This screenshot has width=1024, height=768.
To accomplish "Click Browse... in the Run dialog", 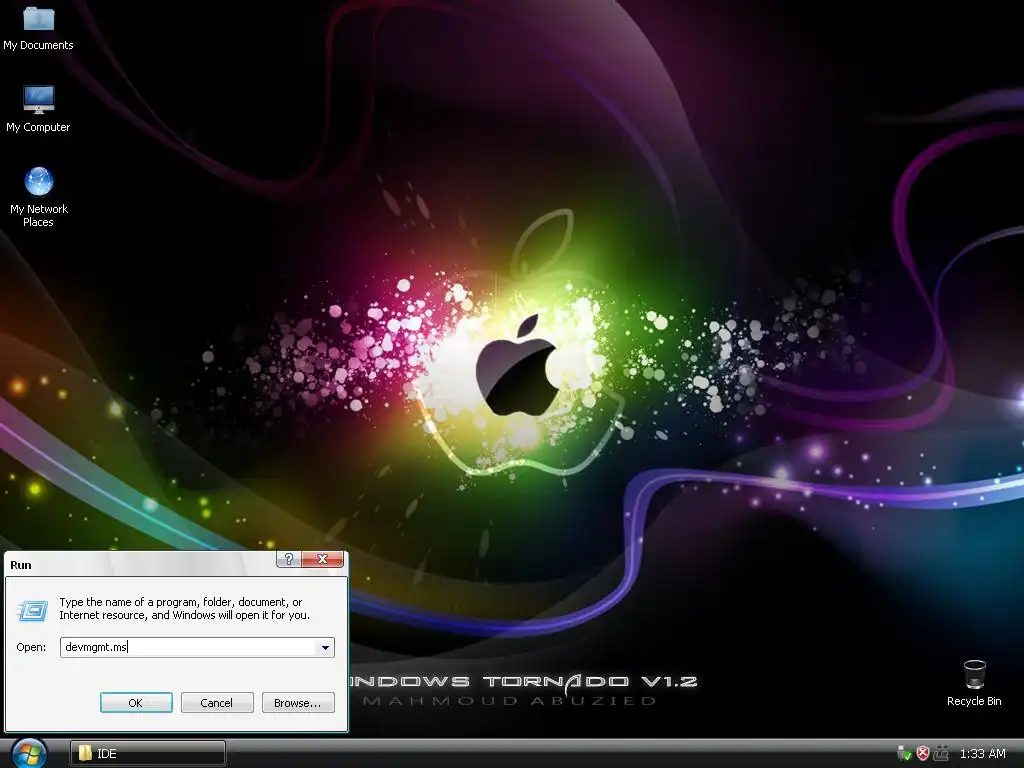I will 298,703.
